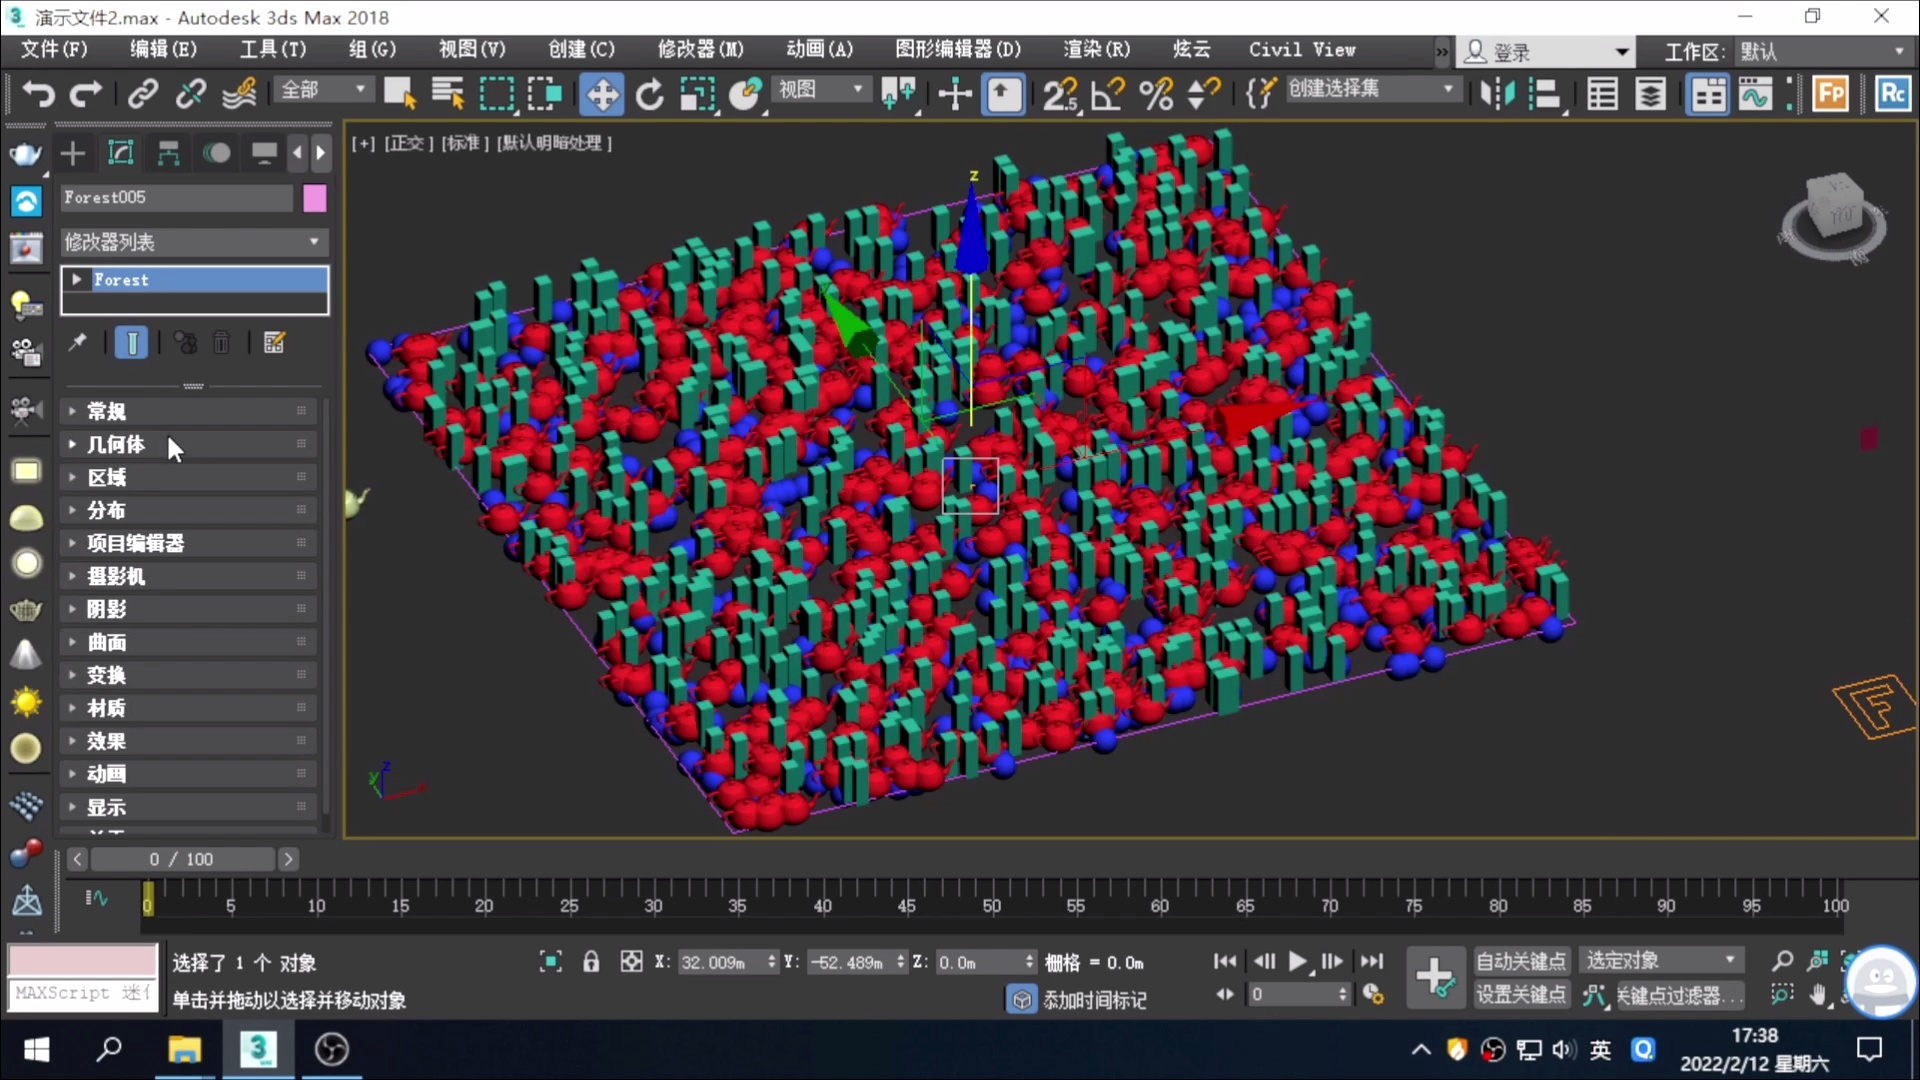Toggle Show End Result button
1920x1080 pixels.
point(132,343)
